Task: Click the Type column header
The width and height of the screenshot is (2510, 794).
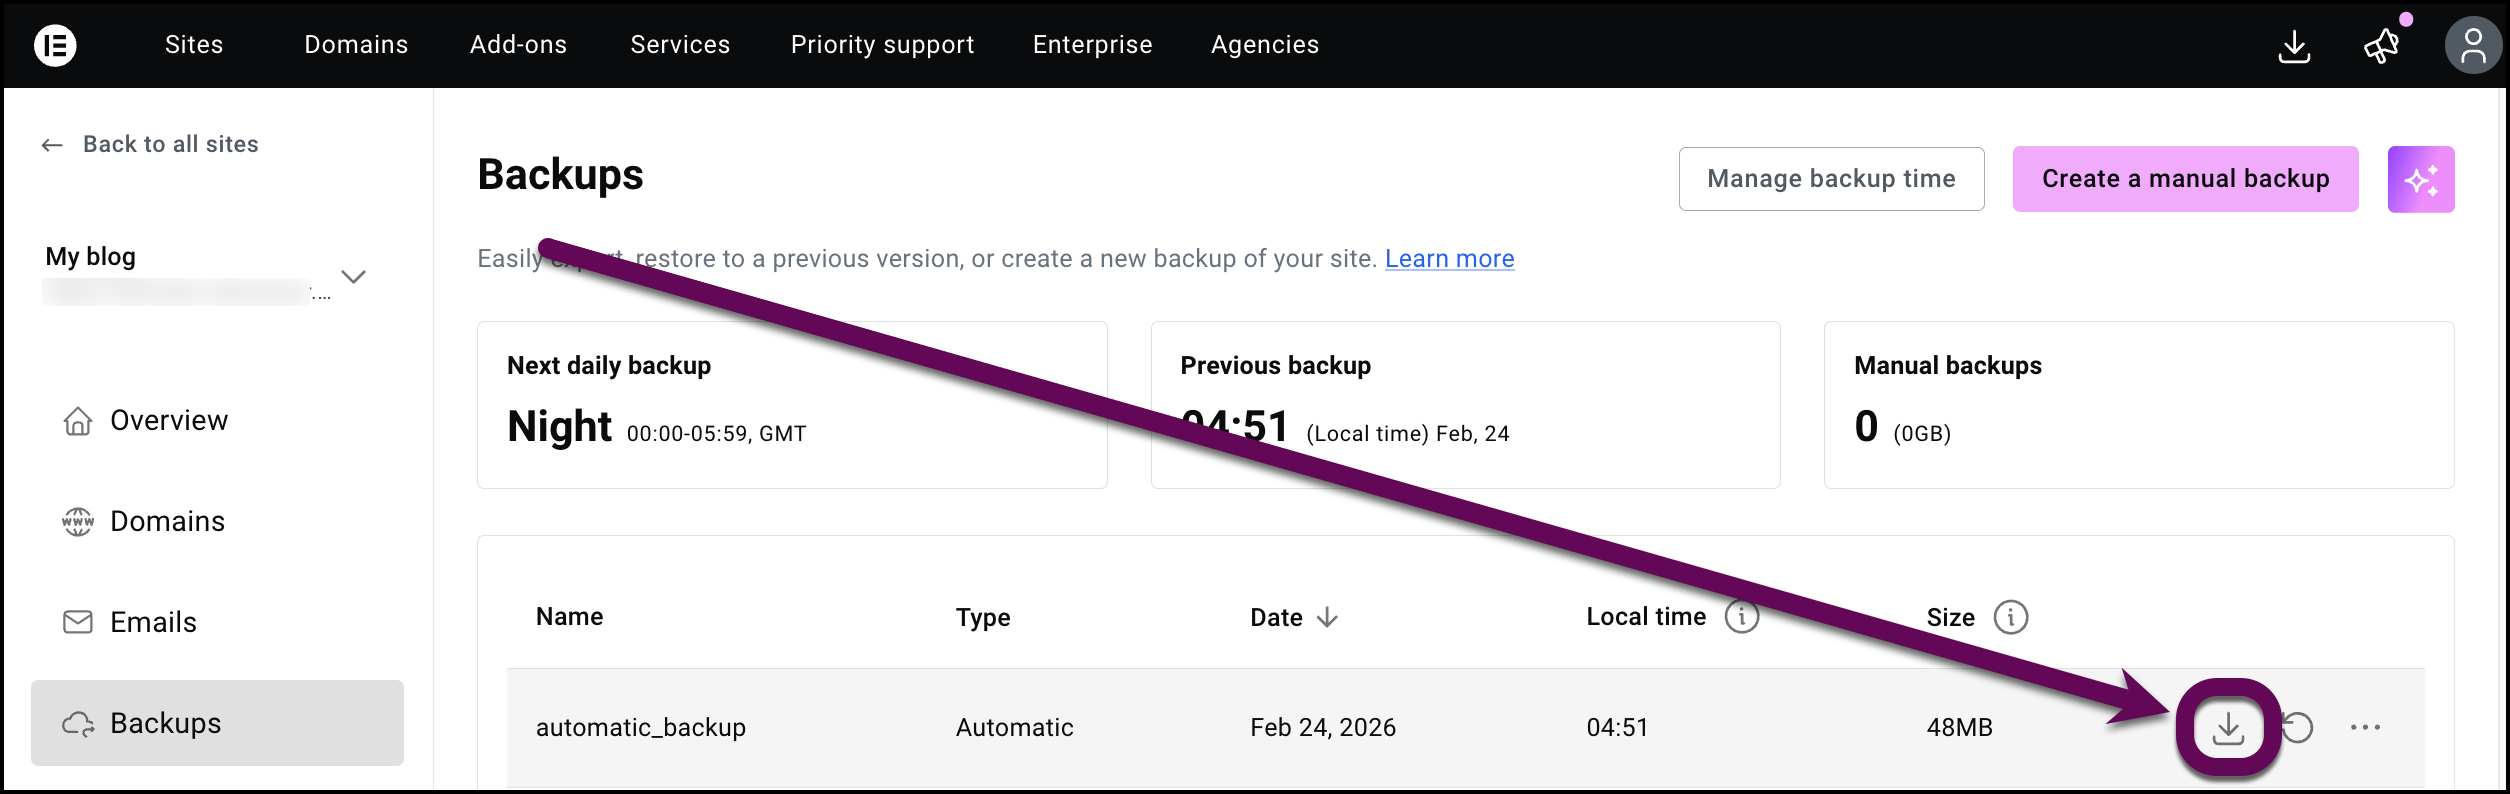Action: pyautogui.click(x=983, y=617)
